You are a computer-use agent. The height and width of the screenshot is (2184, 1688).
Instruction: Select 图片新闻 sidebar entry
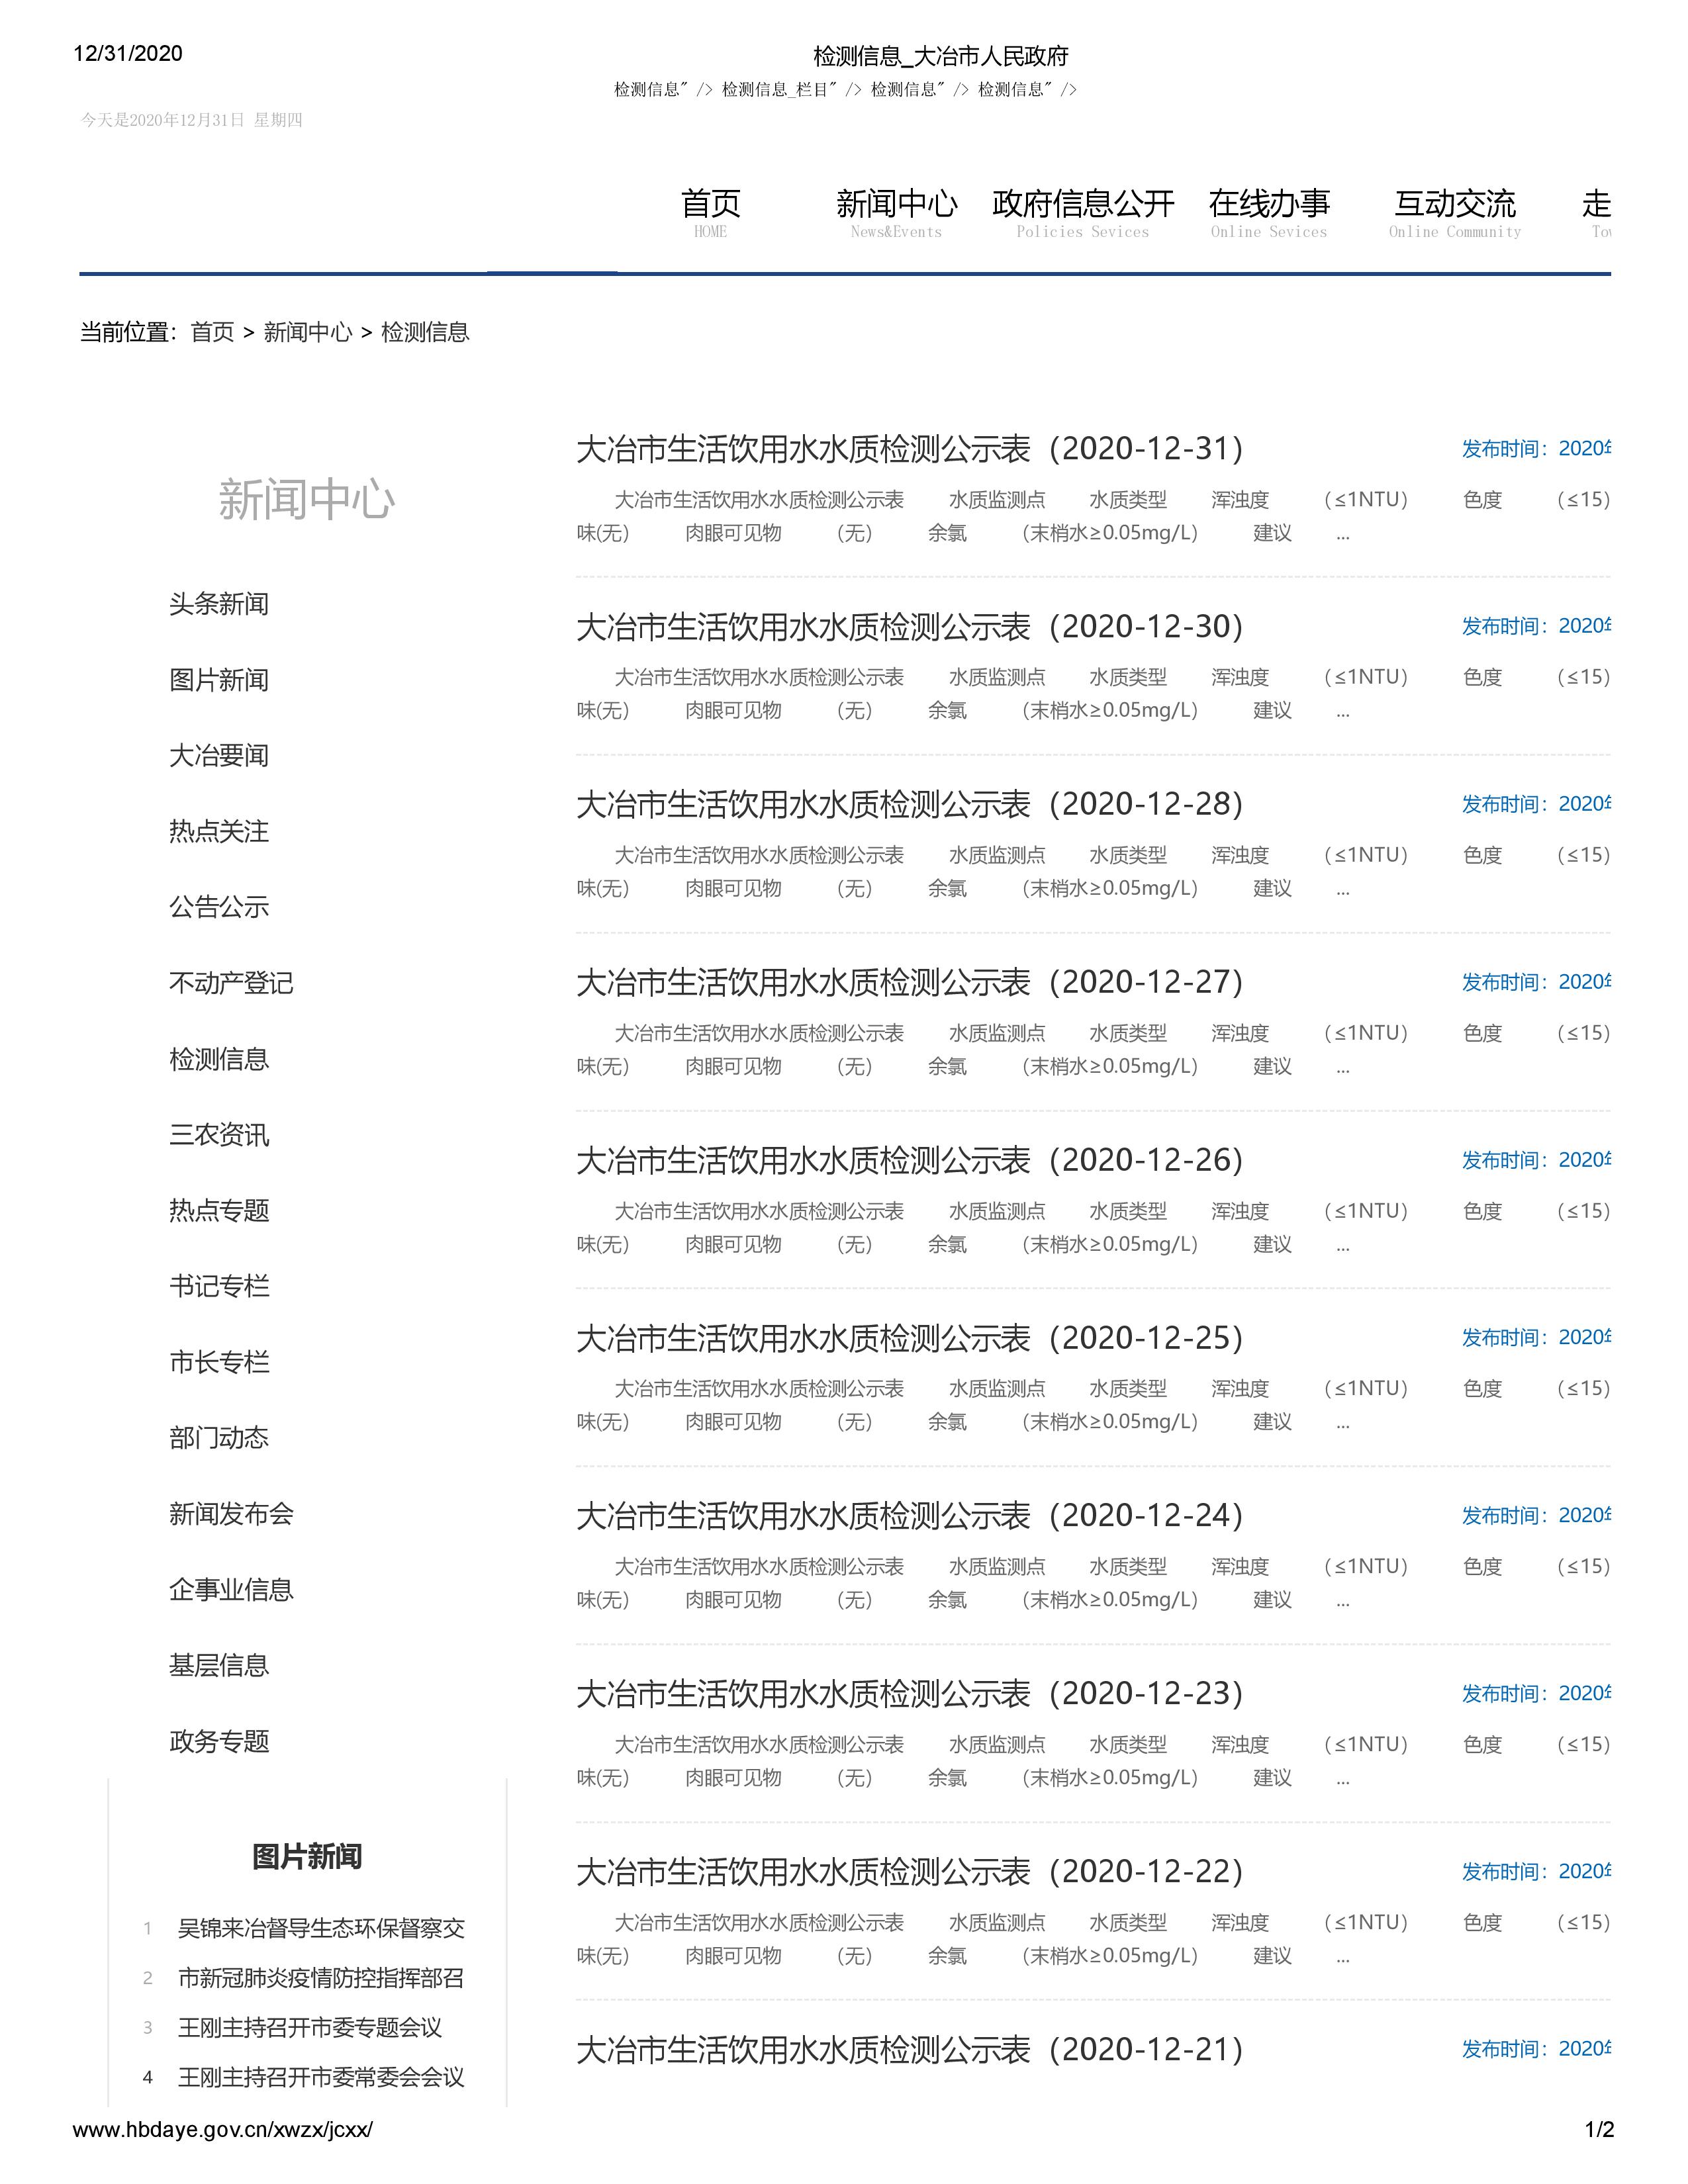click(219, 680)
